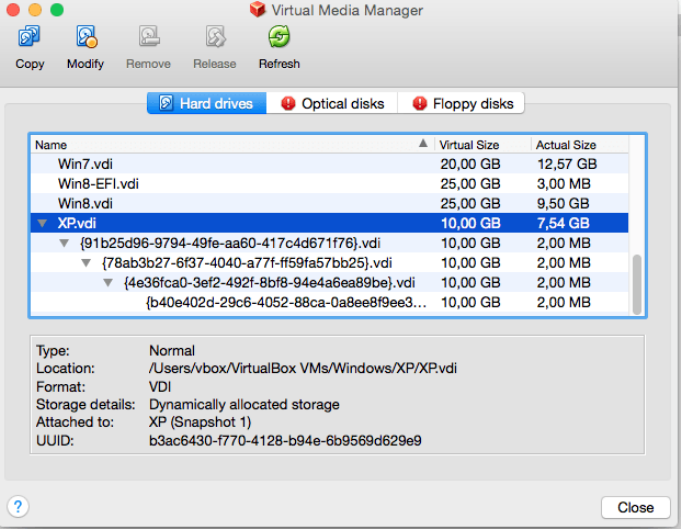
Task: Collapse the {78ab3b27-6f37...} snapshot disk
Action: (x=86, y=263)
